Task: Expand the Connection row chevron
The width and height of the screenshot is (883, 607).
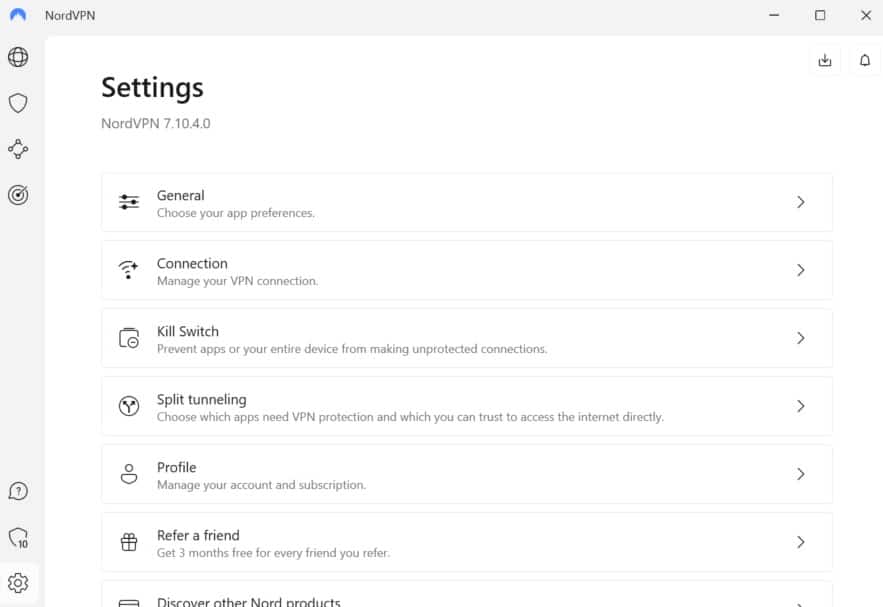Action: [801, 270]
